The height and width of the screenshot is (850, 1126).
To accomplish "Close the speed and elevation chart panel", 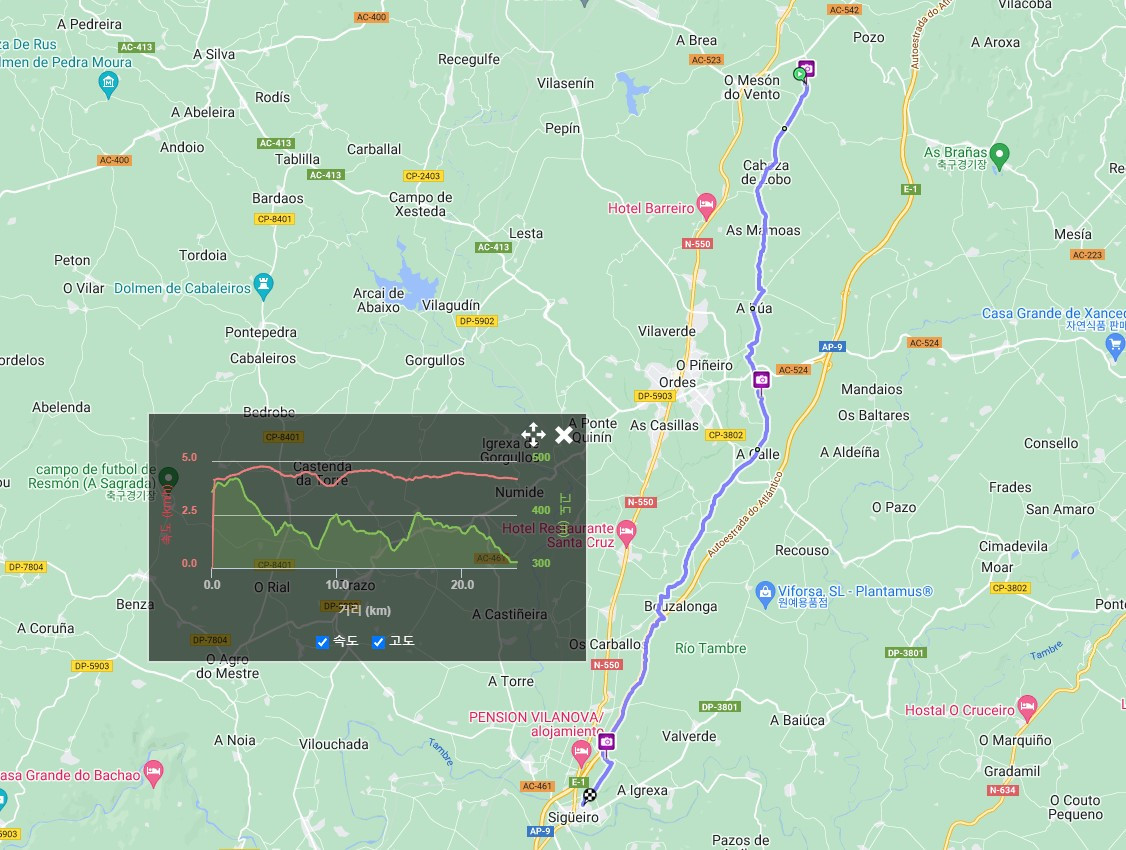I will click(564, 434).
